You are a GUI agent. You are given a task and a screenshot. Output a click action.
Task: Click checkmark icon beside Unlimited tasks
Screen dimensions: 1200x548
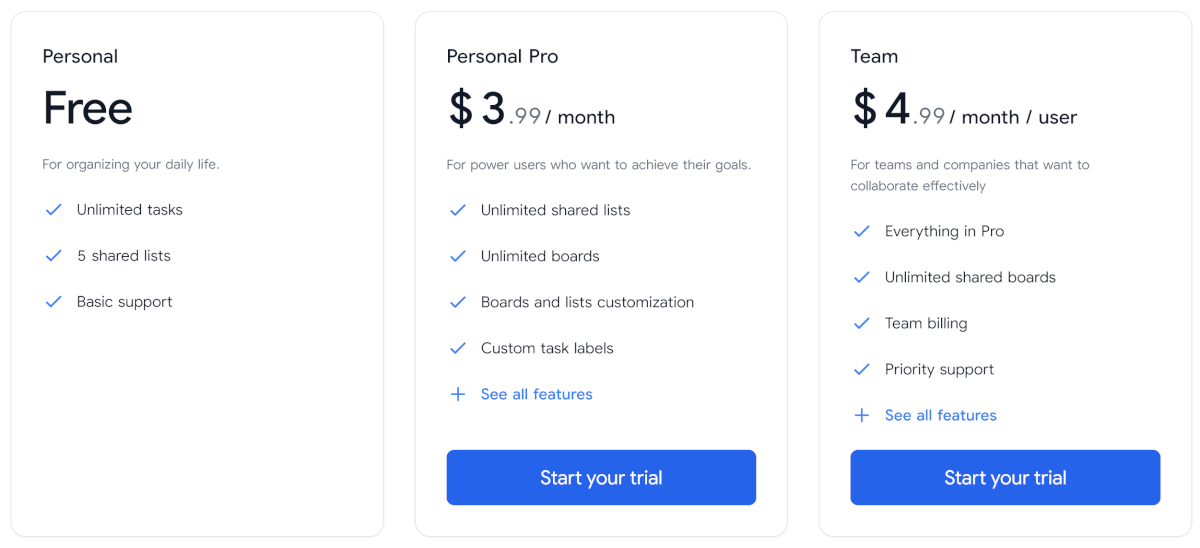[54, 210]
